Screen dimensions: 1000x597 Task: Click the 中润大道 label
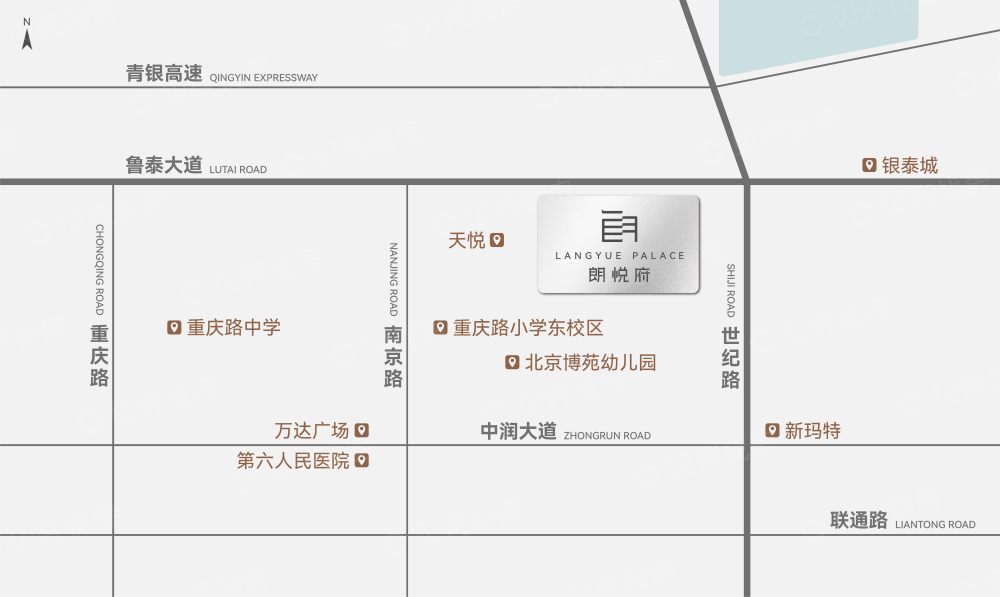[518, 431]
